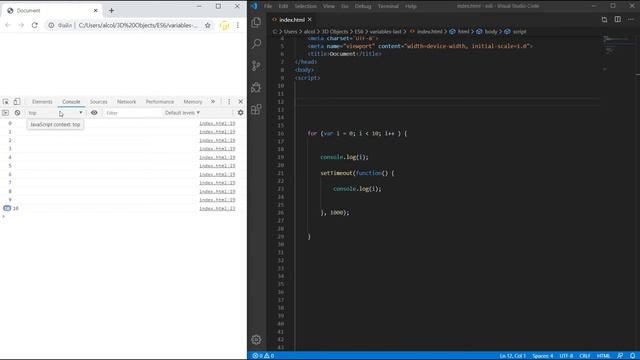Switch to the Memory tab
Viewport: 640px width, 360px height.
coord(193,102)
